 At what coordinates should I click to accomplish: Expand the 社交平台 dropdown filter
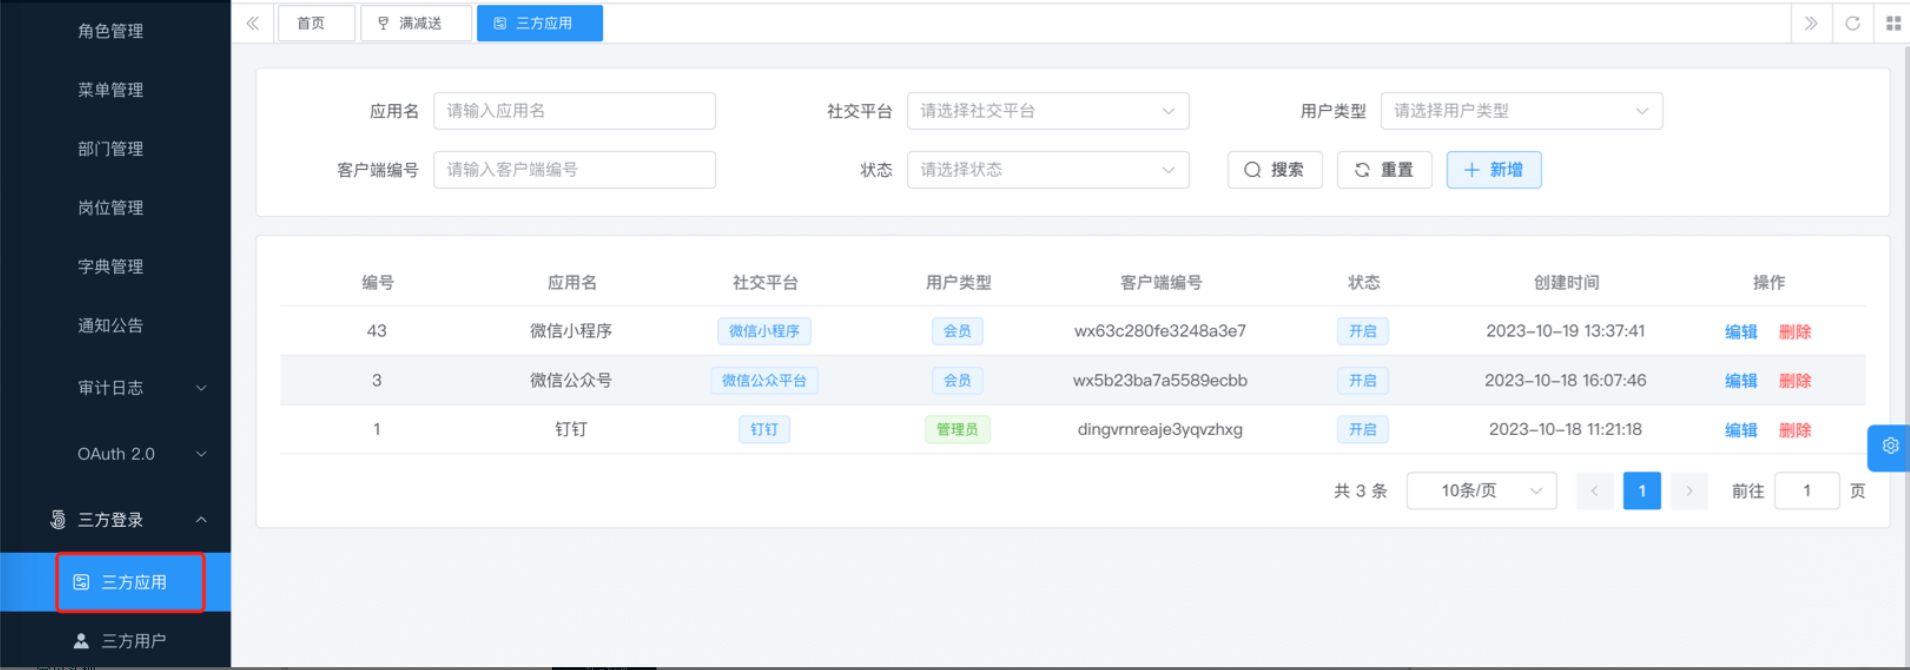tap(1047, 111)
